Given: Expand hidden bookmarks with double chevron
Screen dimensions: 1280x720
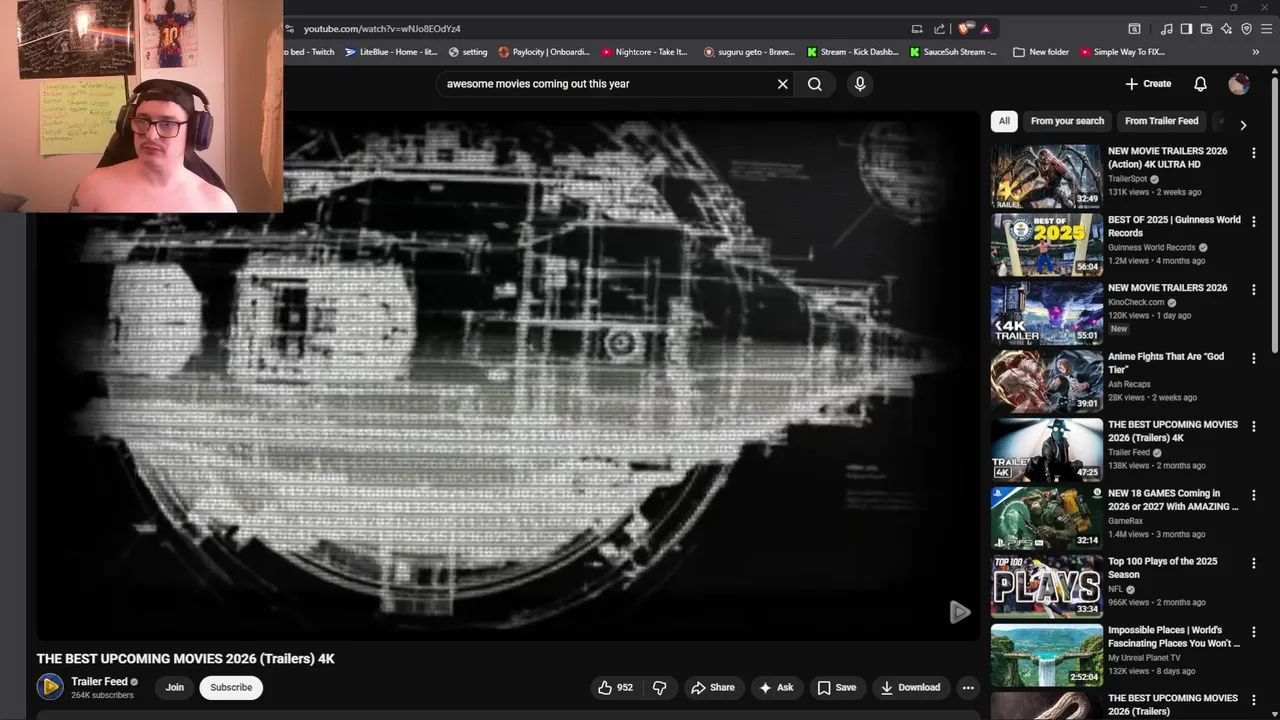Looking at the screenshot, I should pyautogui.click(x=1256, y=52).
